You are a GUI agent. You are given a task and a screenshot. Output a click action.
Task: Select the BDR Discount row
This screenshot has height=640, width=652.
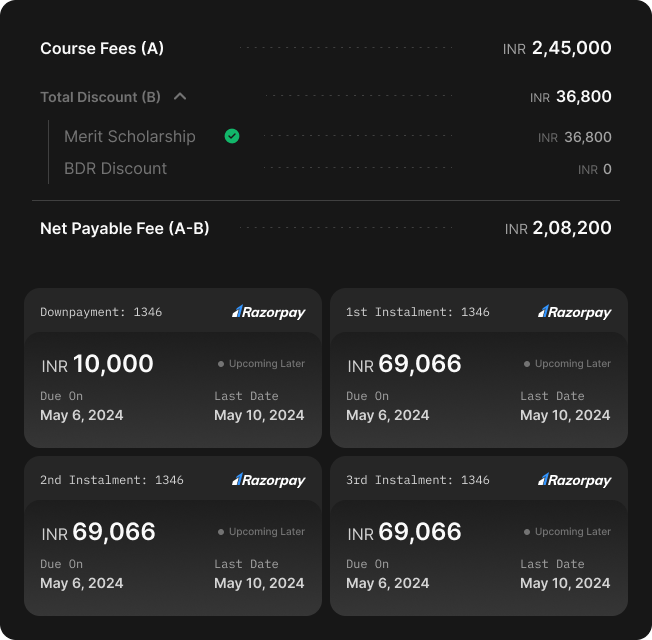[338, 168]
